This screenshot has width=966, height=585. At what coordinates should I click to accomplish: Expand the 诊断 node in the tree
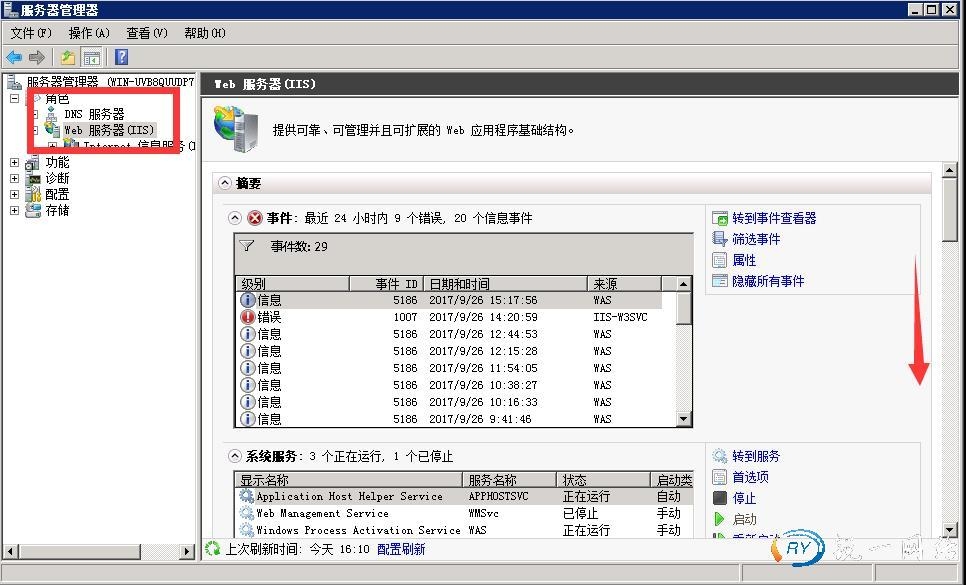[x=14, y=178]
